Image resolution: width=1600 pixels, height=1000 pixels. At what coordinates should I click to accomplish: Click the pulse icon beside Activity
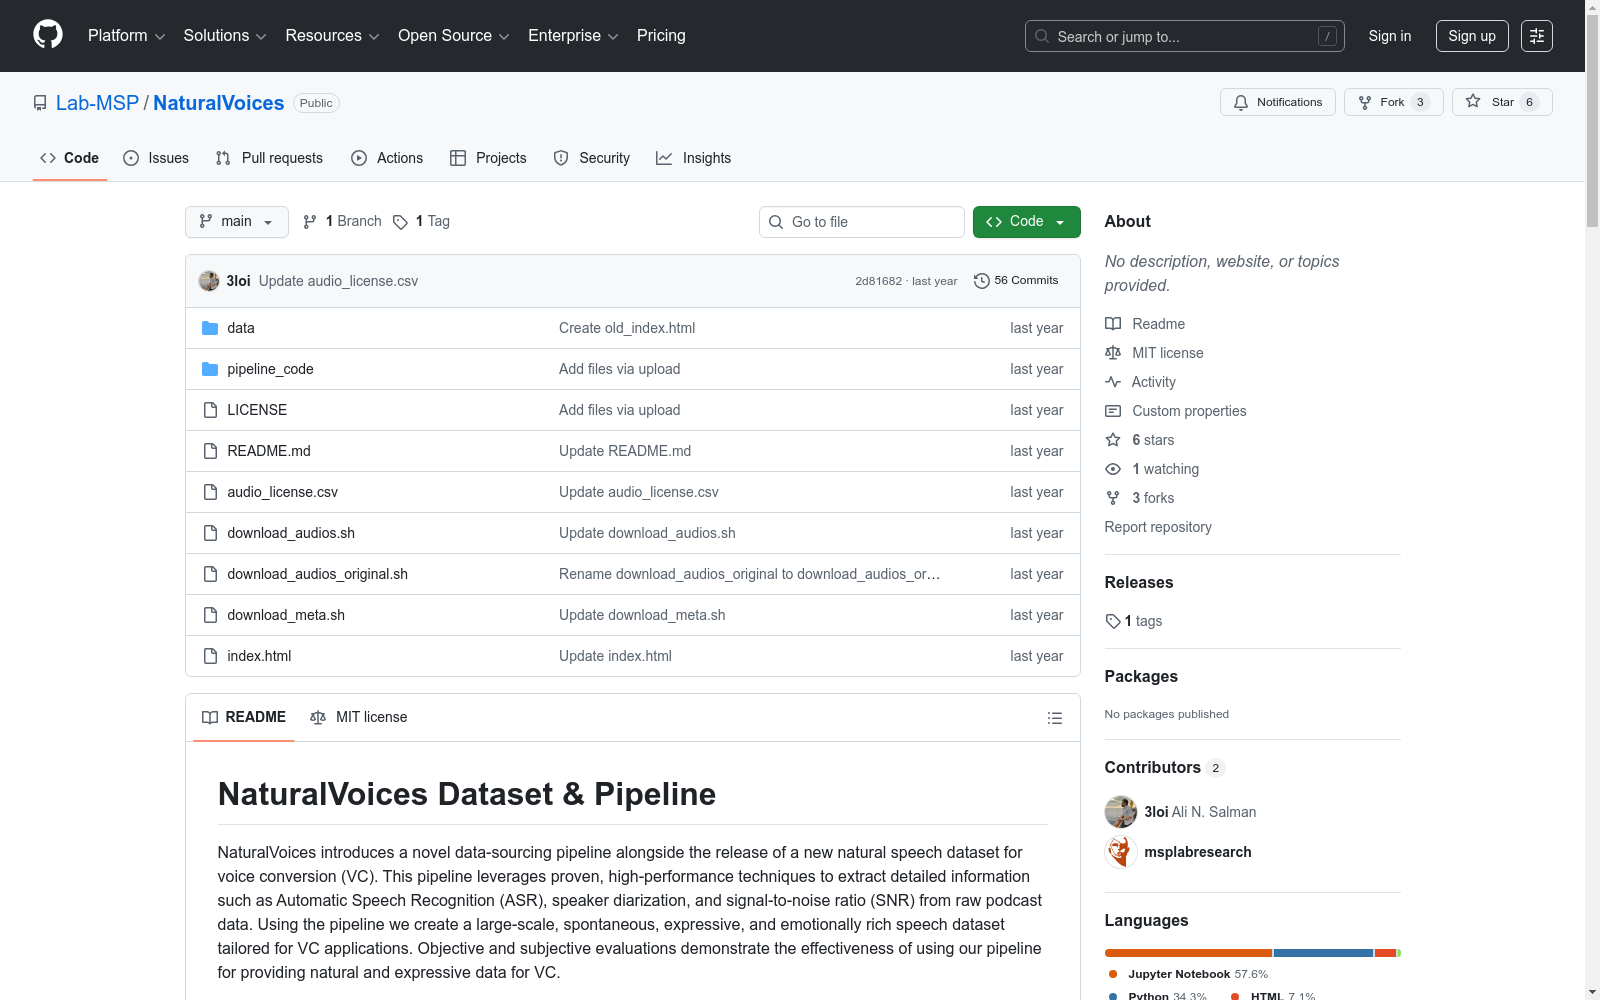pyautogui.click(x=1113, y=382)
